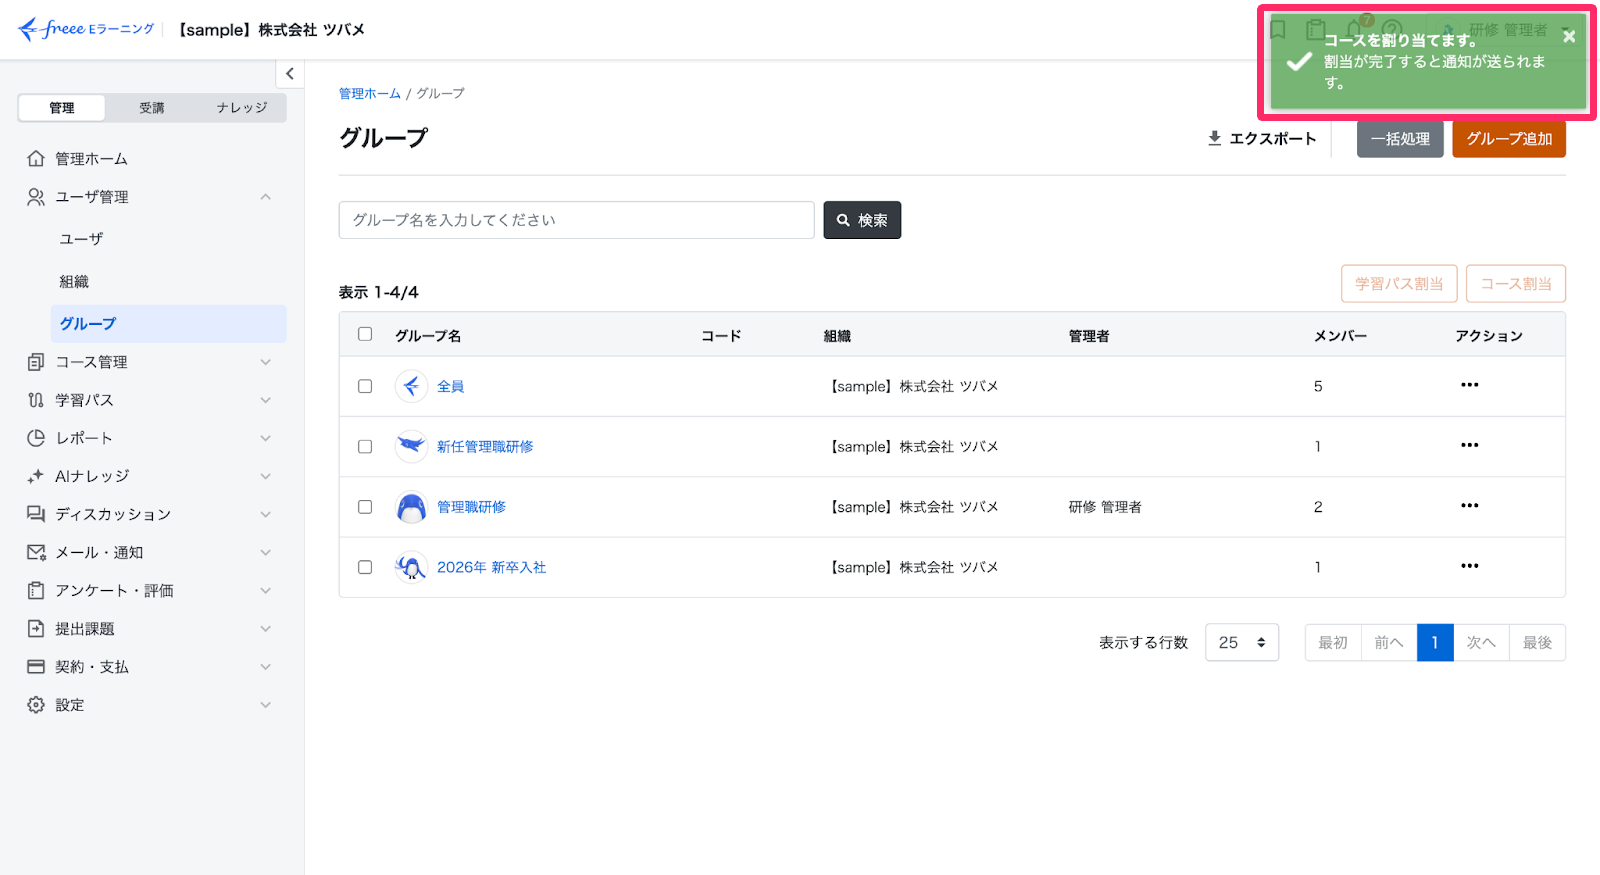Click the avatar of 2026年 新卒入社
The image size is (1600, 875).
coord(411,567)
